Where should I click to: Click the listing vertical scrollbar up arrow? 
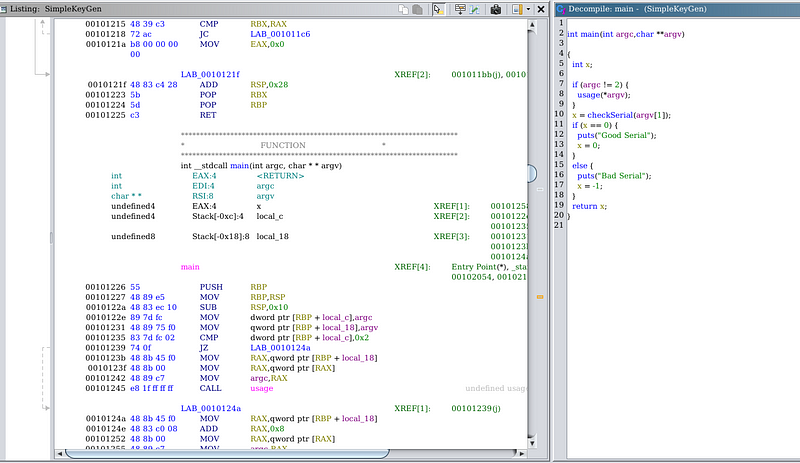532,24
